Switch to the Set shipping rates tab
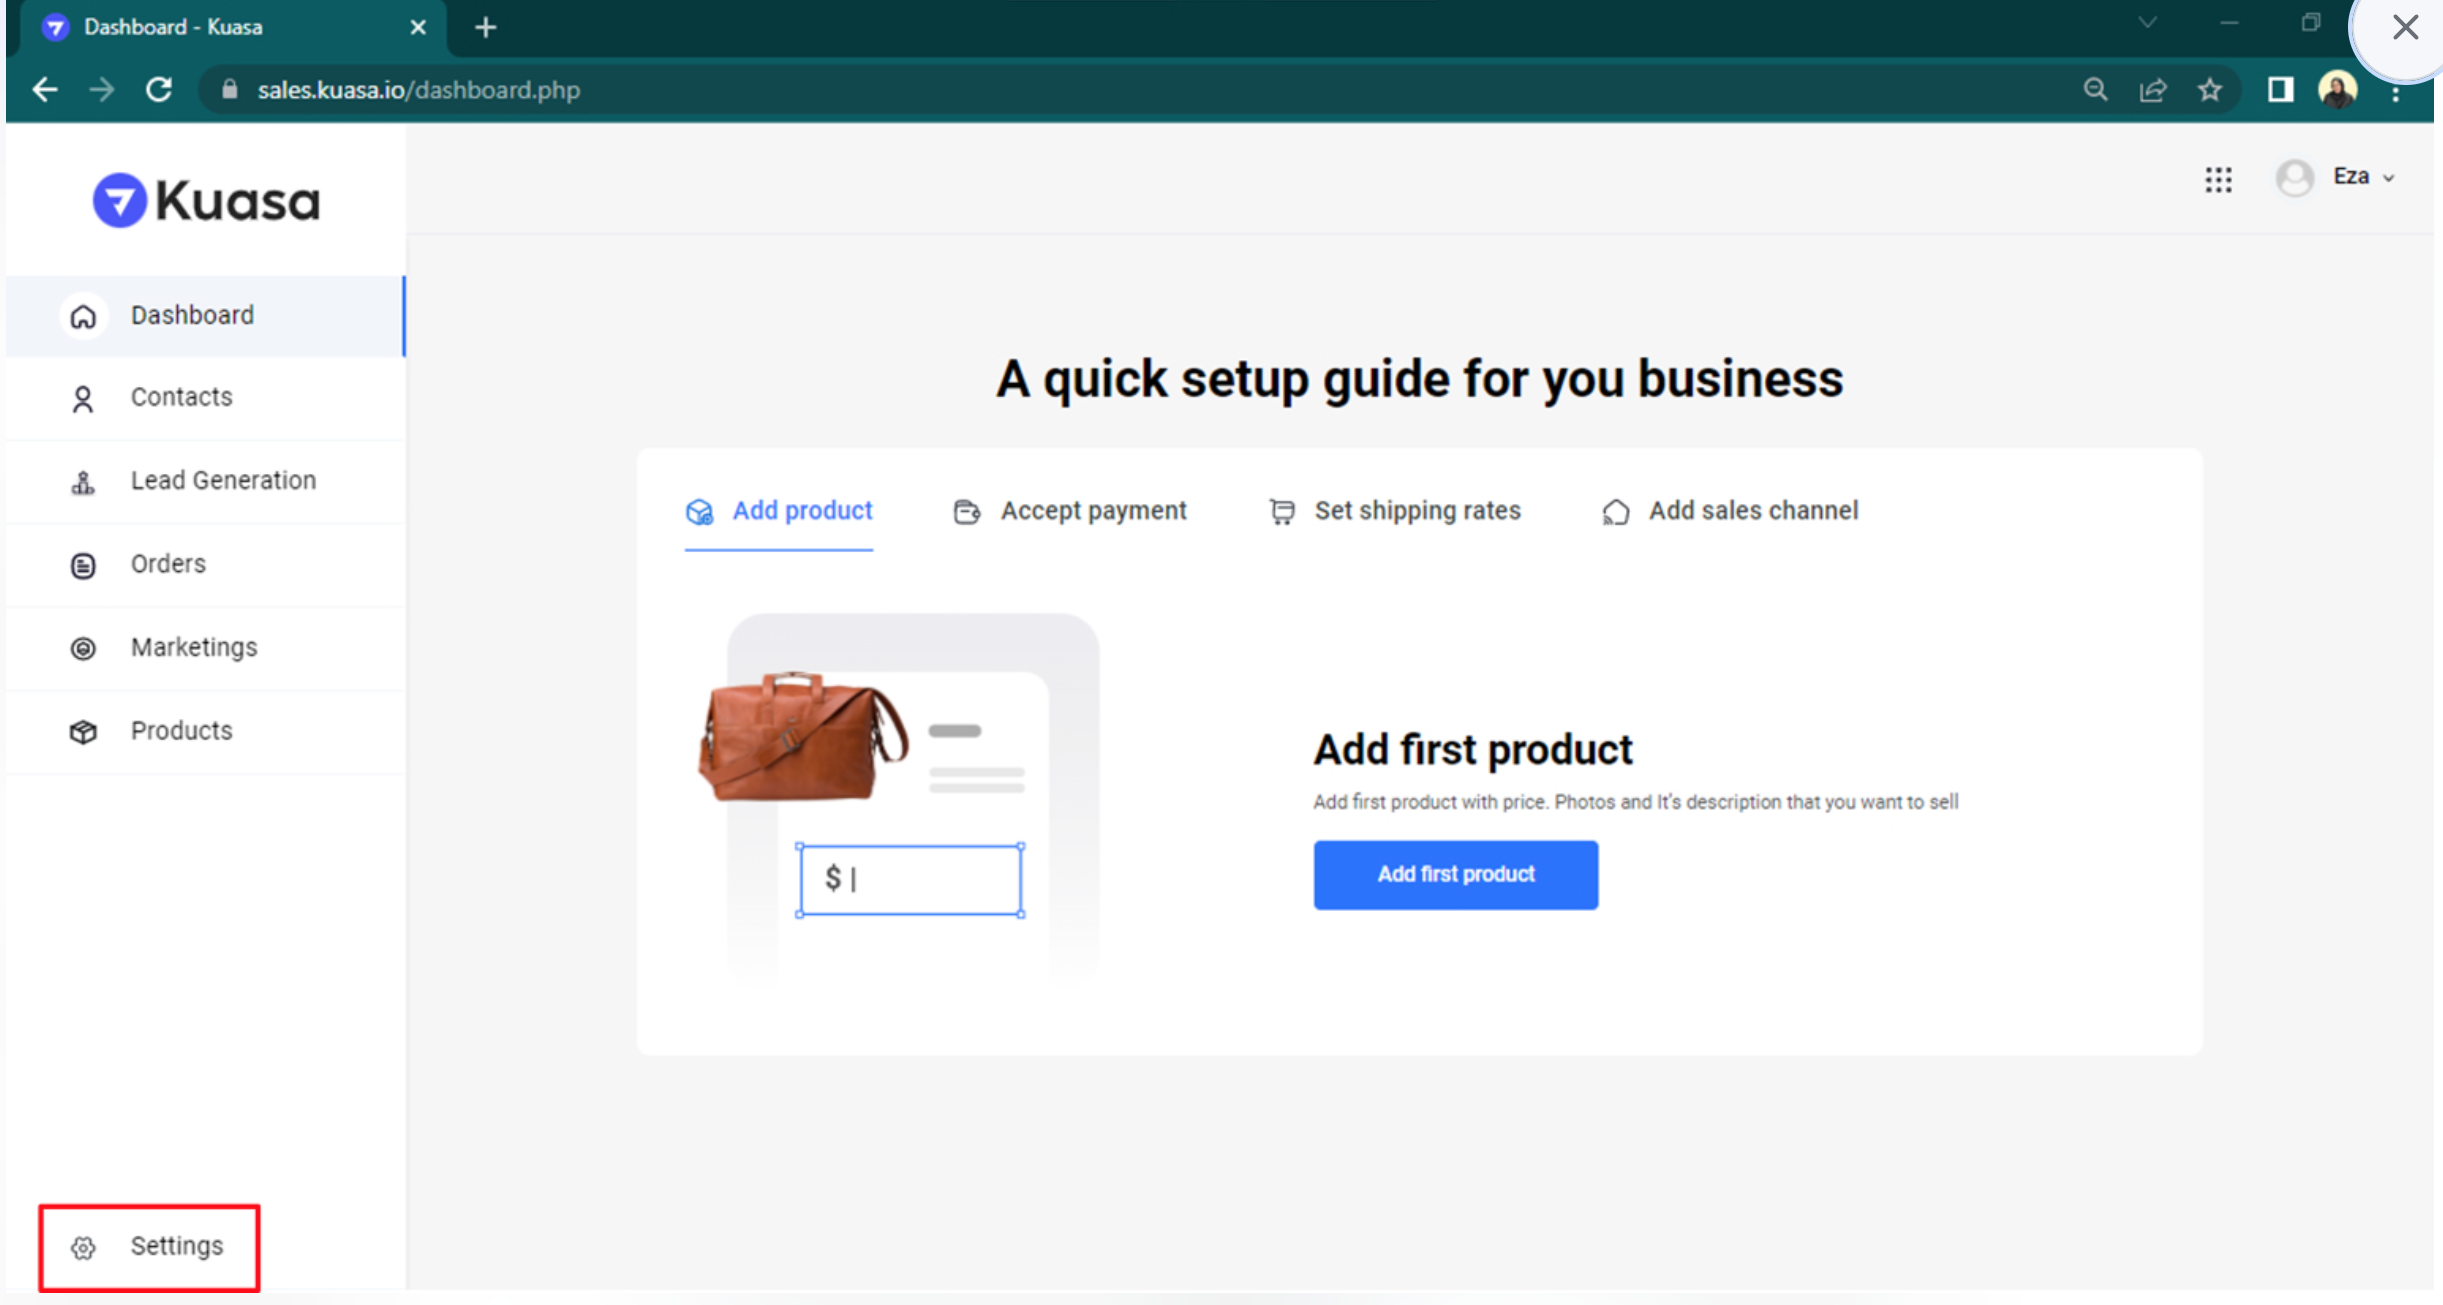This screenshot has width=2443, height=1305. [1394, 512]
